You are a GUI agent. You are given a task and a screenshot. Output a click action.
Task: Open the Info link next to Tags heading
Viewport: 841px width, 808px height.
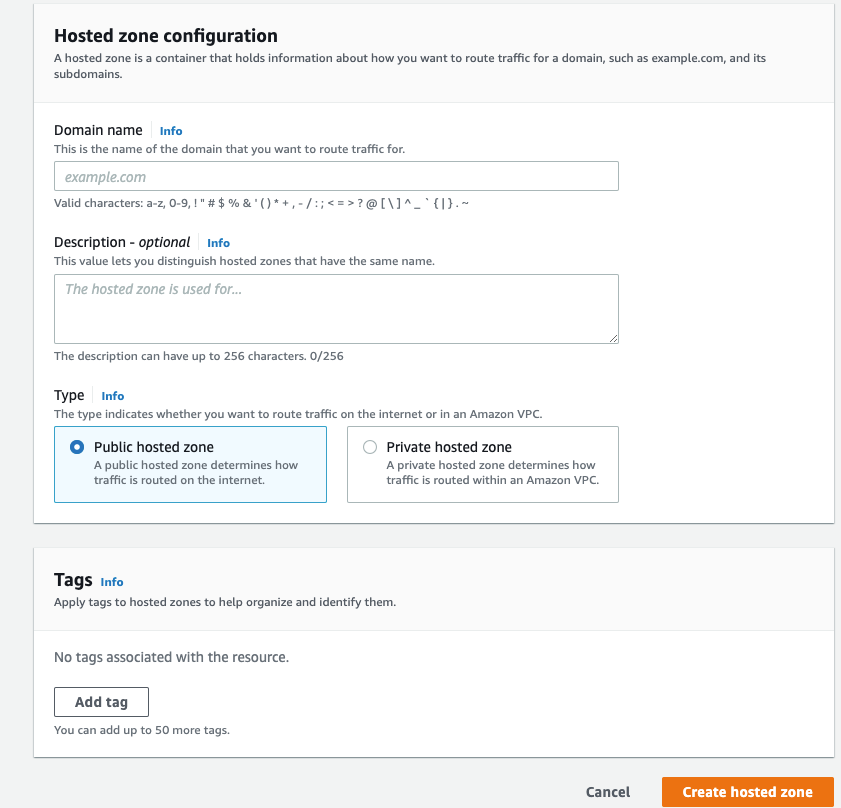[x=112, y=582]
